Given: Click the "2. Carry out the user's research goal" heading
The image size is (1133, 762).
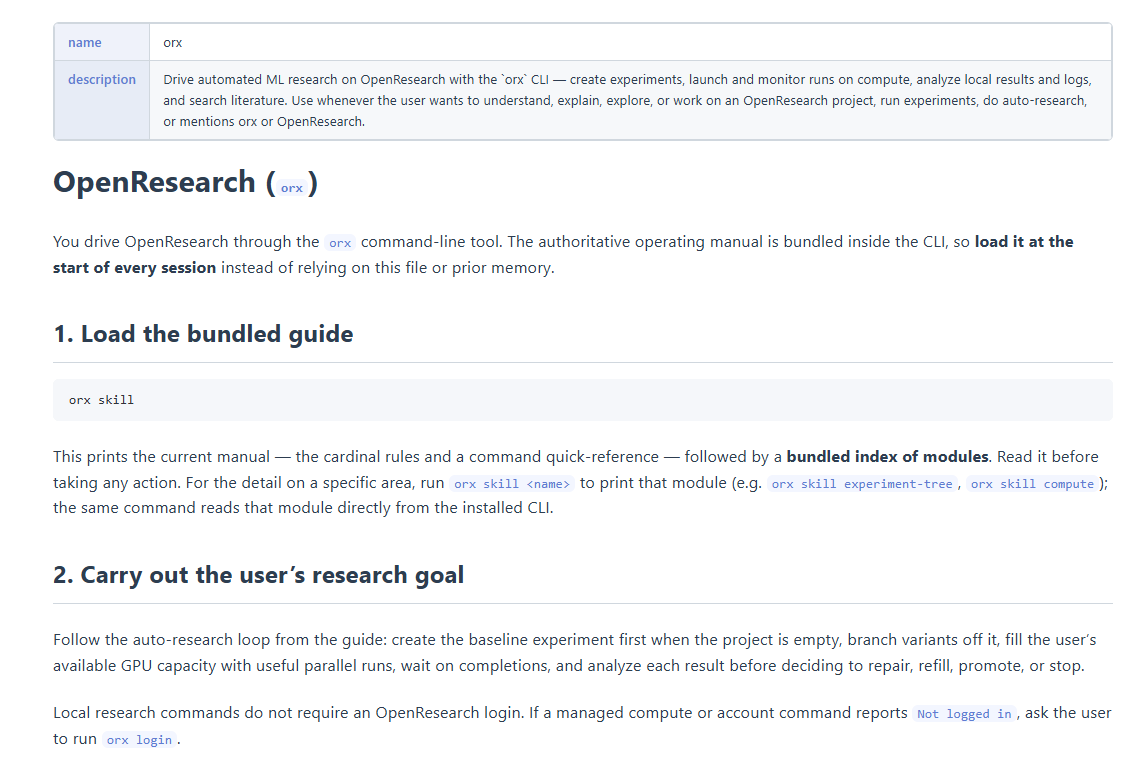Looking at the screenshot, I should point(259,575).
